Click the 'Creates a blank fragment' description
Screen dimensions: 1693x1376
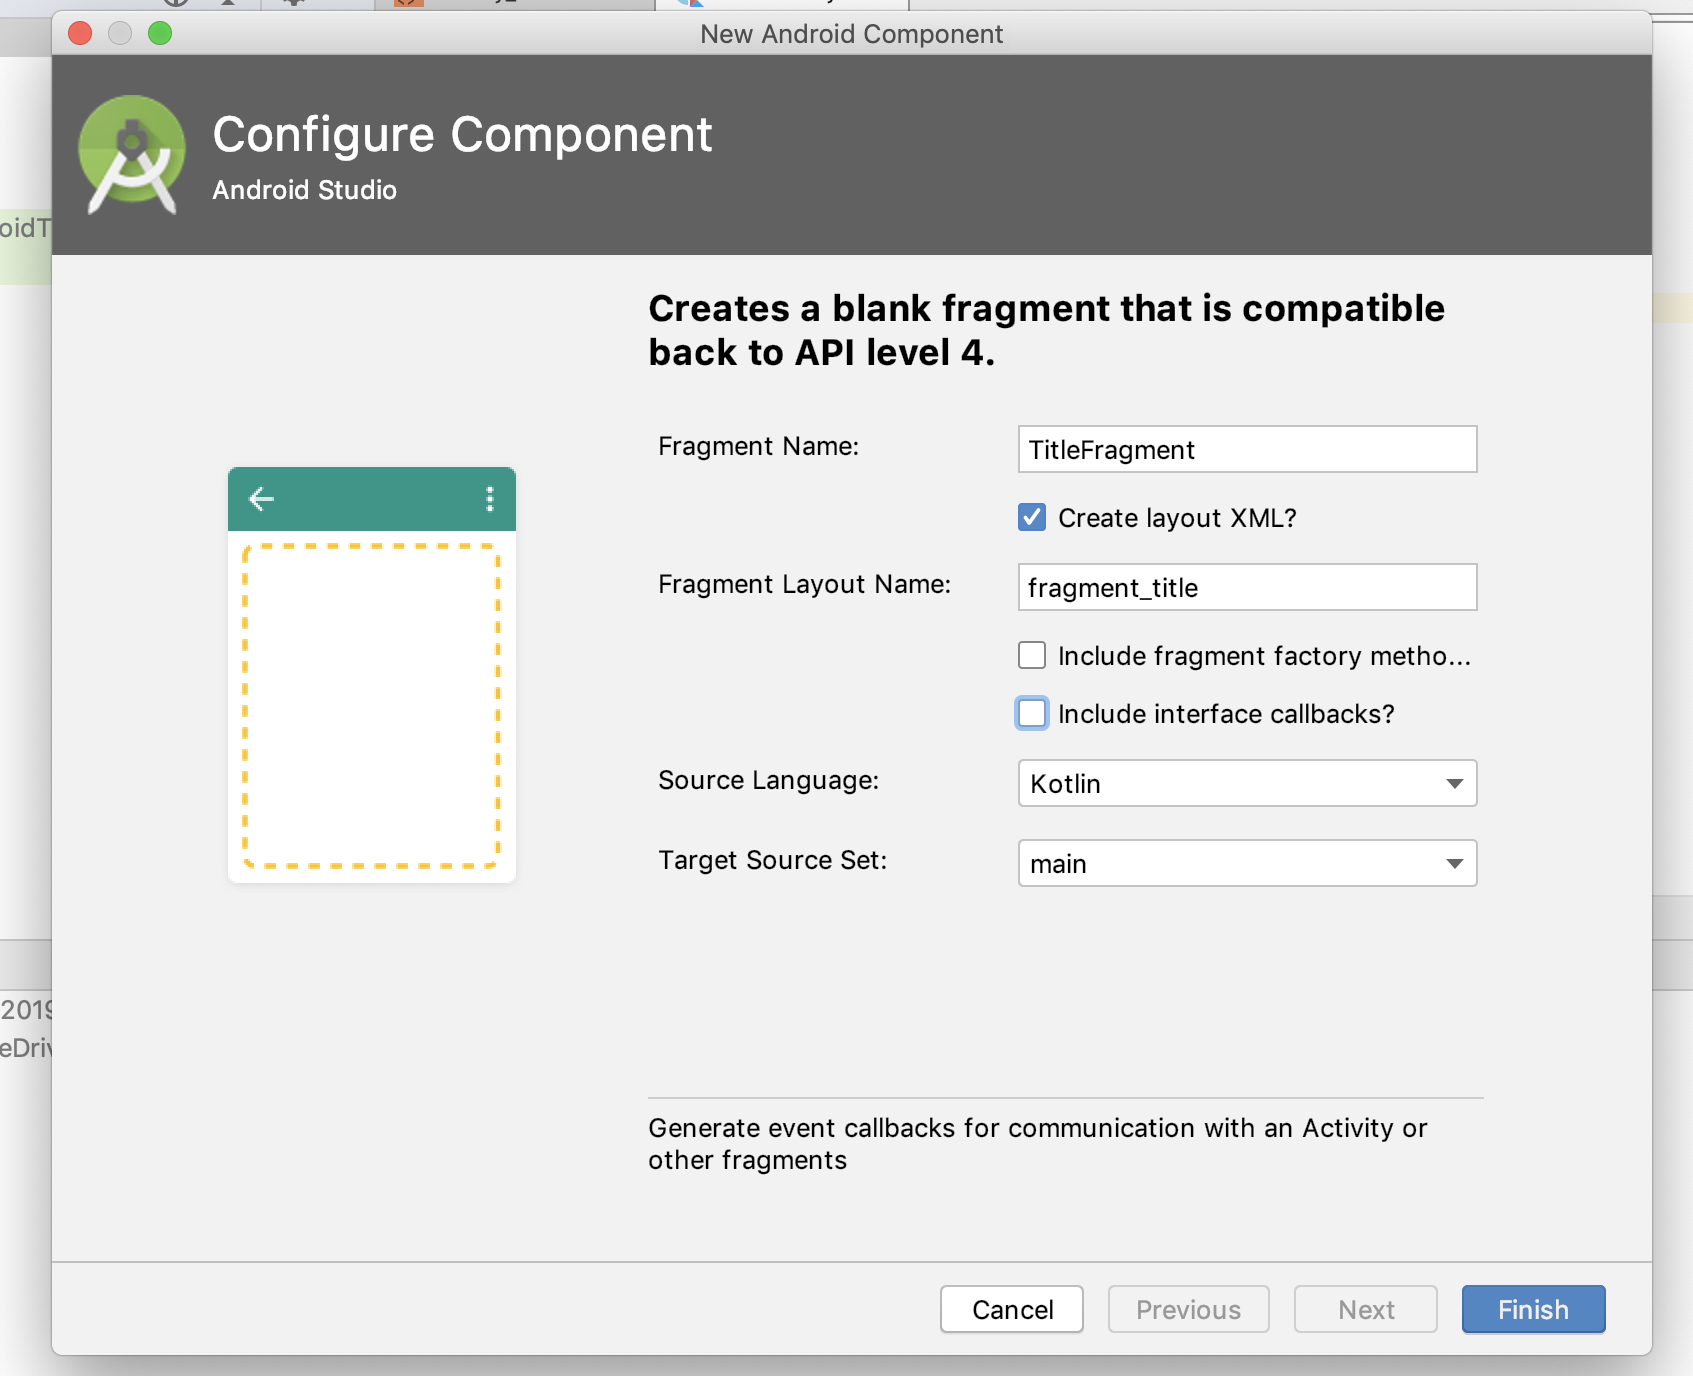click(x=1046, y=330)
